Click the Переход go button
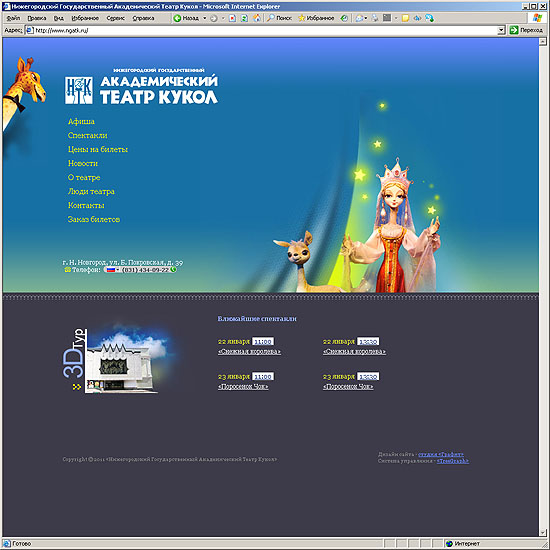The width and height of the screenshot is (550, 550). (526, 31)
